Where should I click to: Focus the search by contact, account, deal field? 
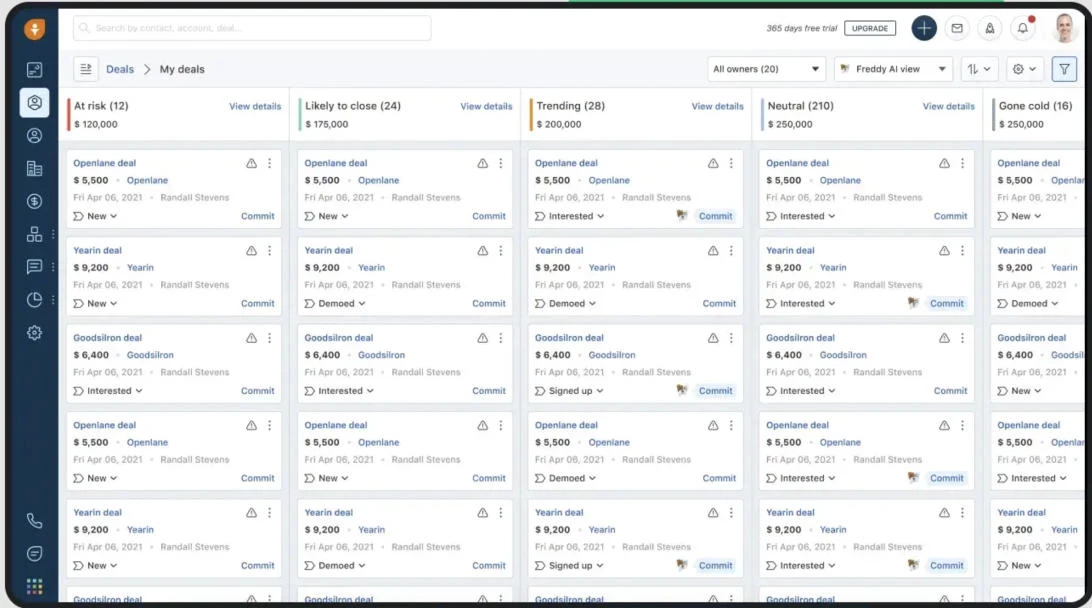[252, 28]
